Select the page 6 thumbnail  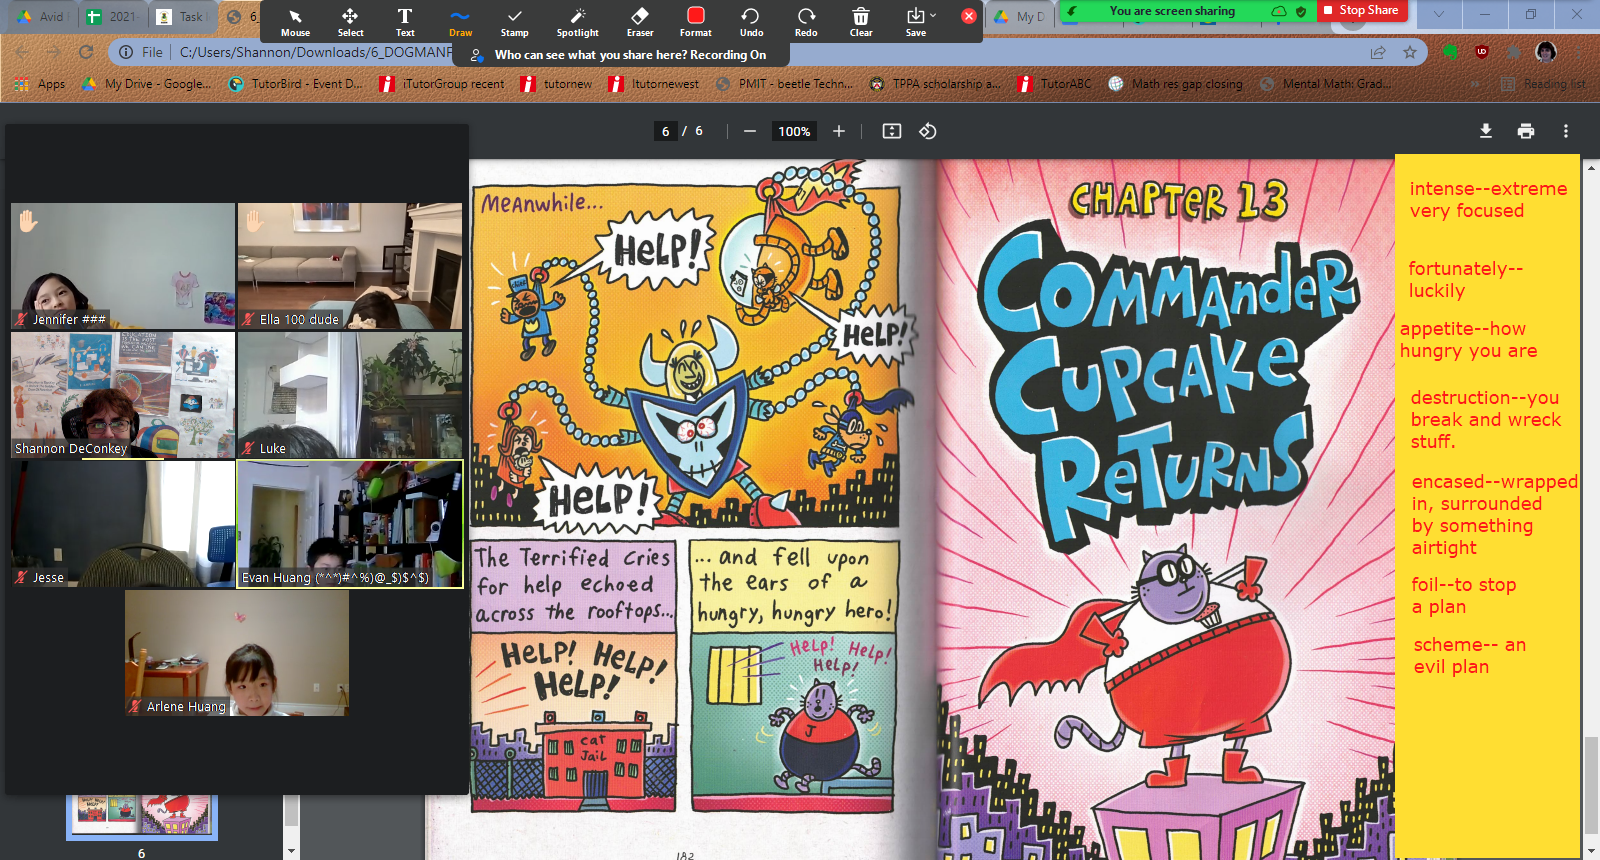[x=142, y=817]
